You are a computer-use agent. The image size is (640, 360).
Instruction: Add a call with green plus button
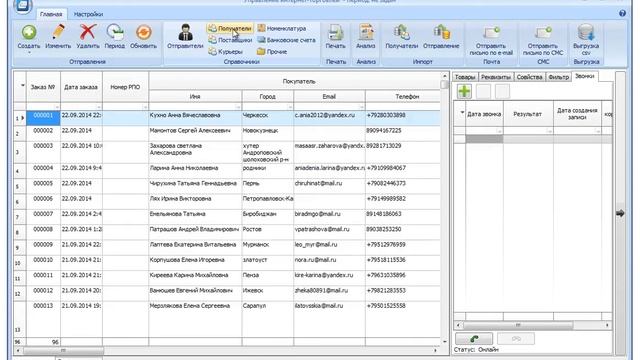[464, 91]
